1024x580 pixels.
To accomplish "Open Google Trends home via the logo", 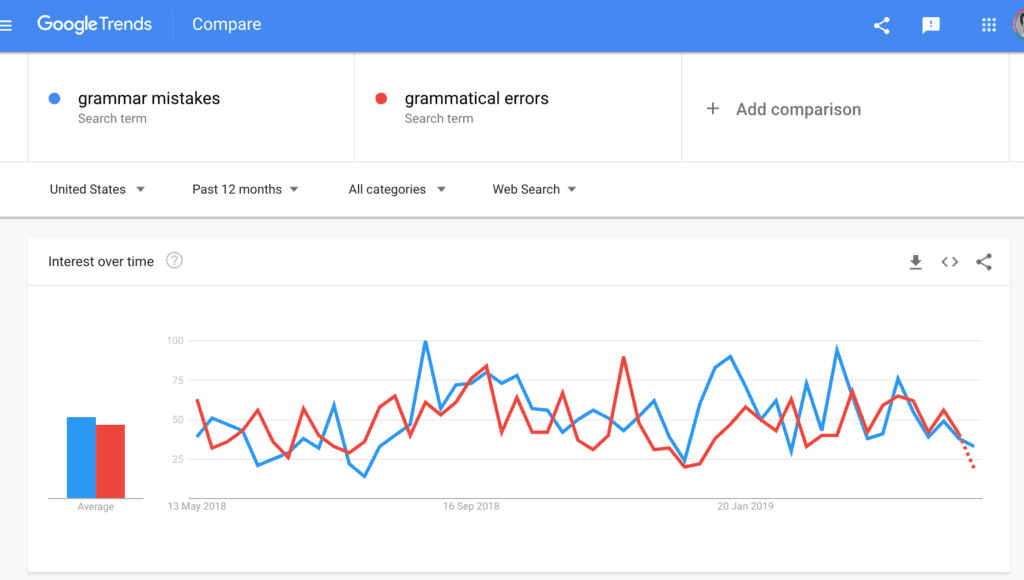I will click(x=95, y=24).
